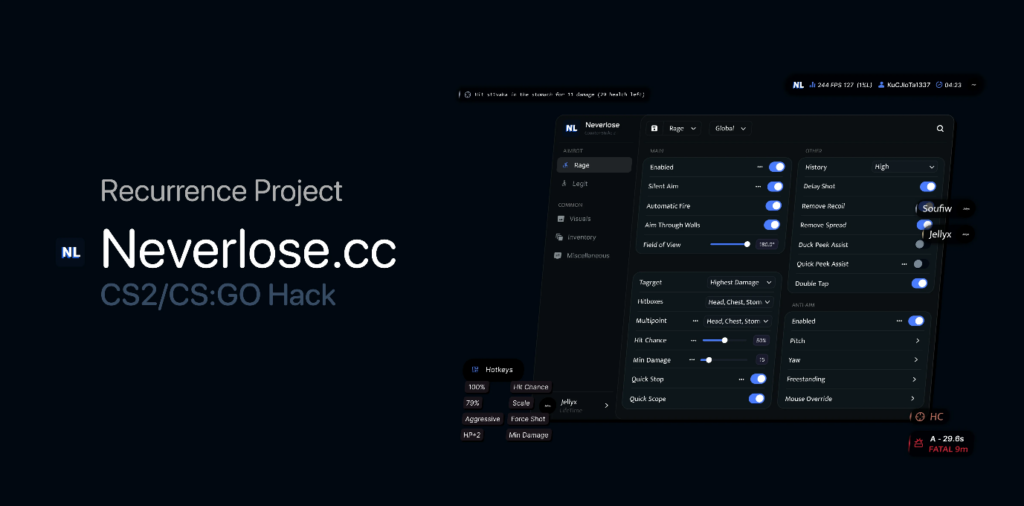Click the Force Shot hotkey label
The height and width of the screenshot is (506, 1024).
pyautogui.click(x=528, y=419)
